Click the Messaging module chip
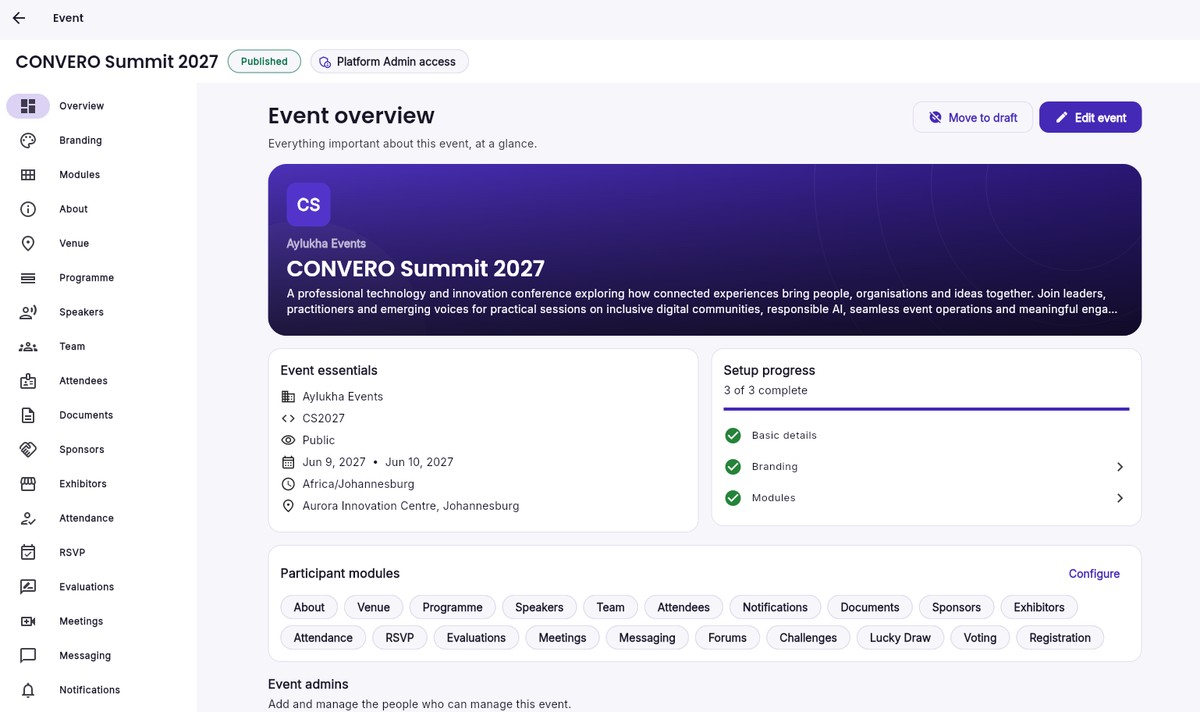 pos(647,638)
